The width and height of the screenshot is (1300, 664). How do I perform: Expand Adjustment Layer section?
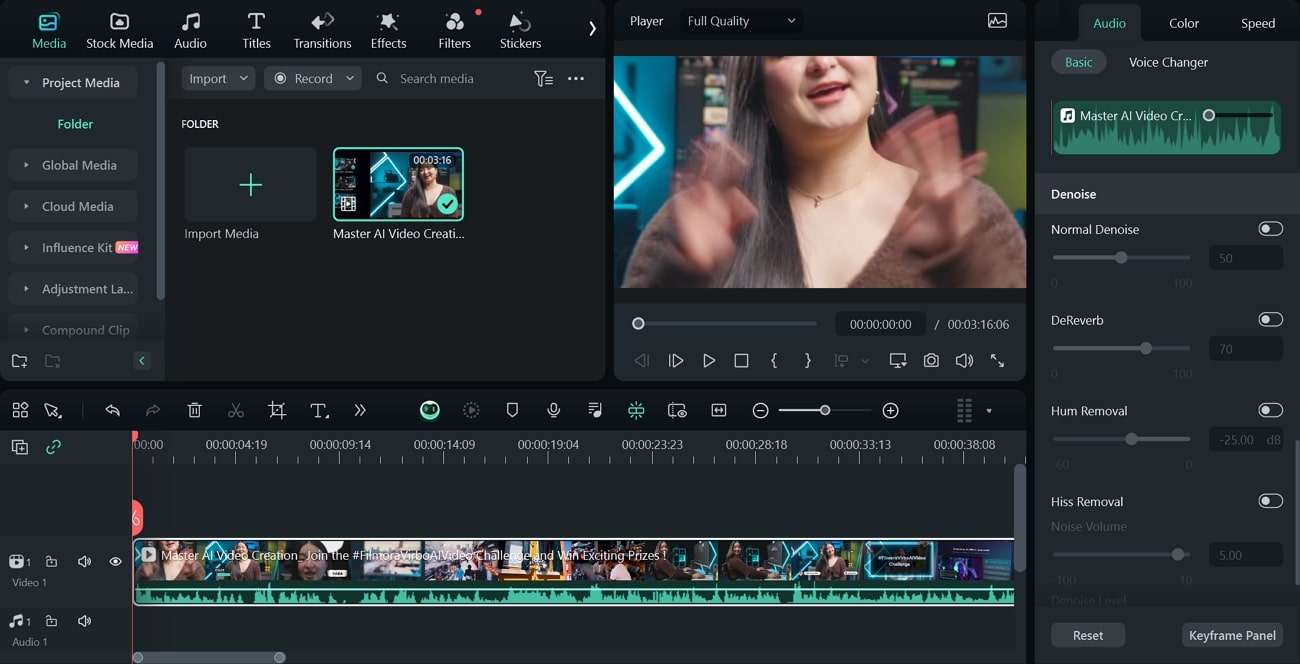[x=26, y=289]
